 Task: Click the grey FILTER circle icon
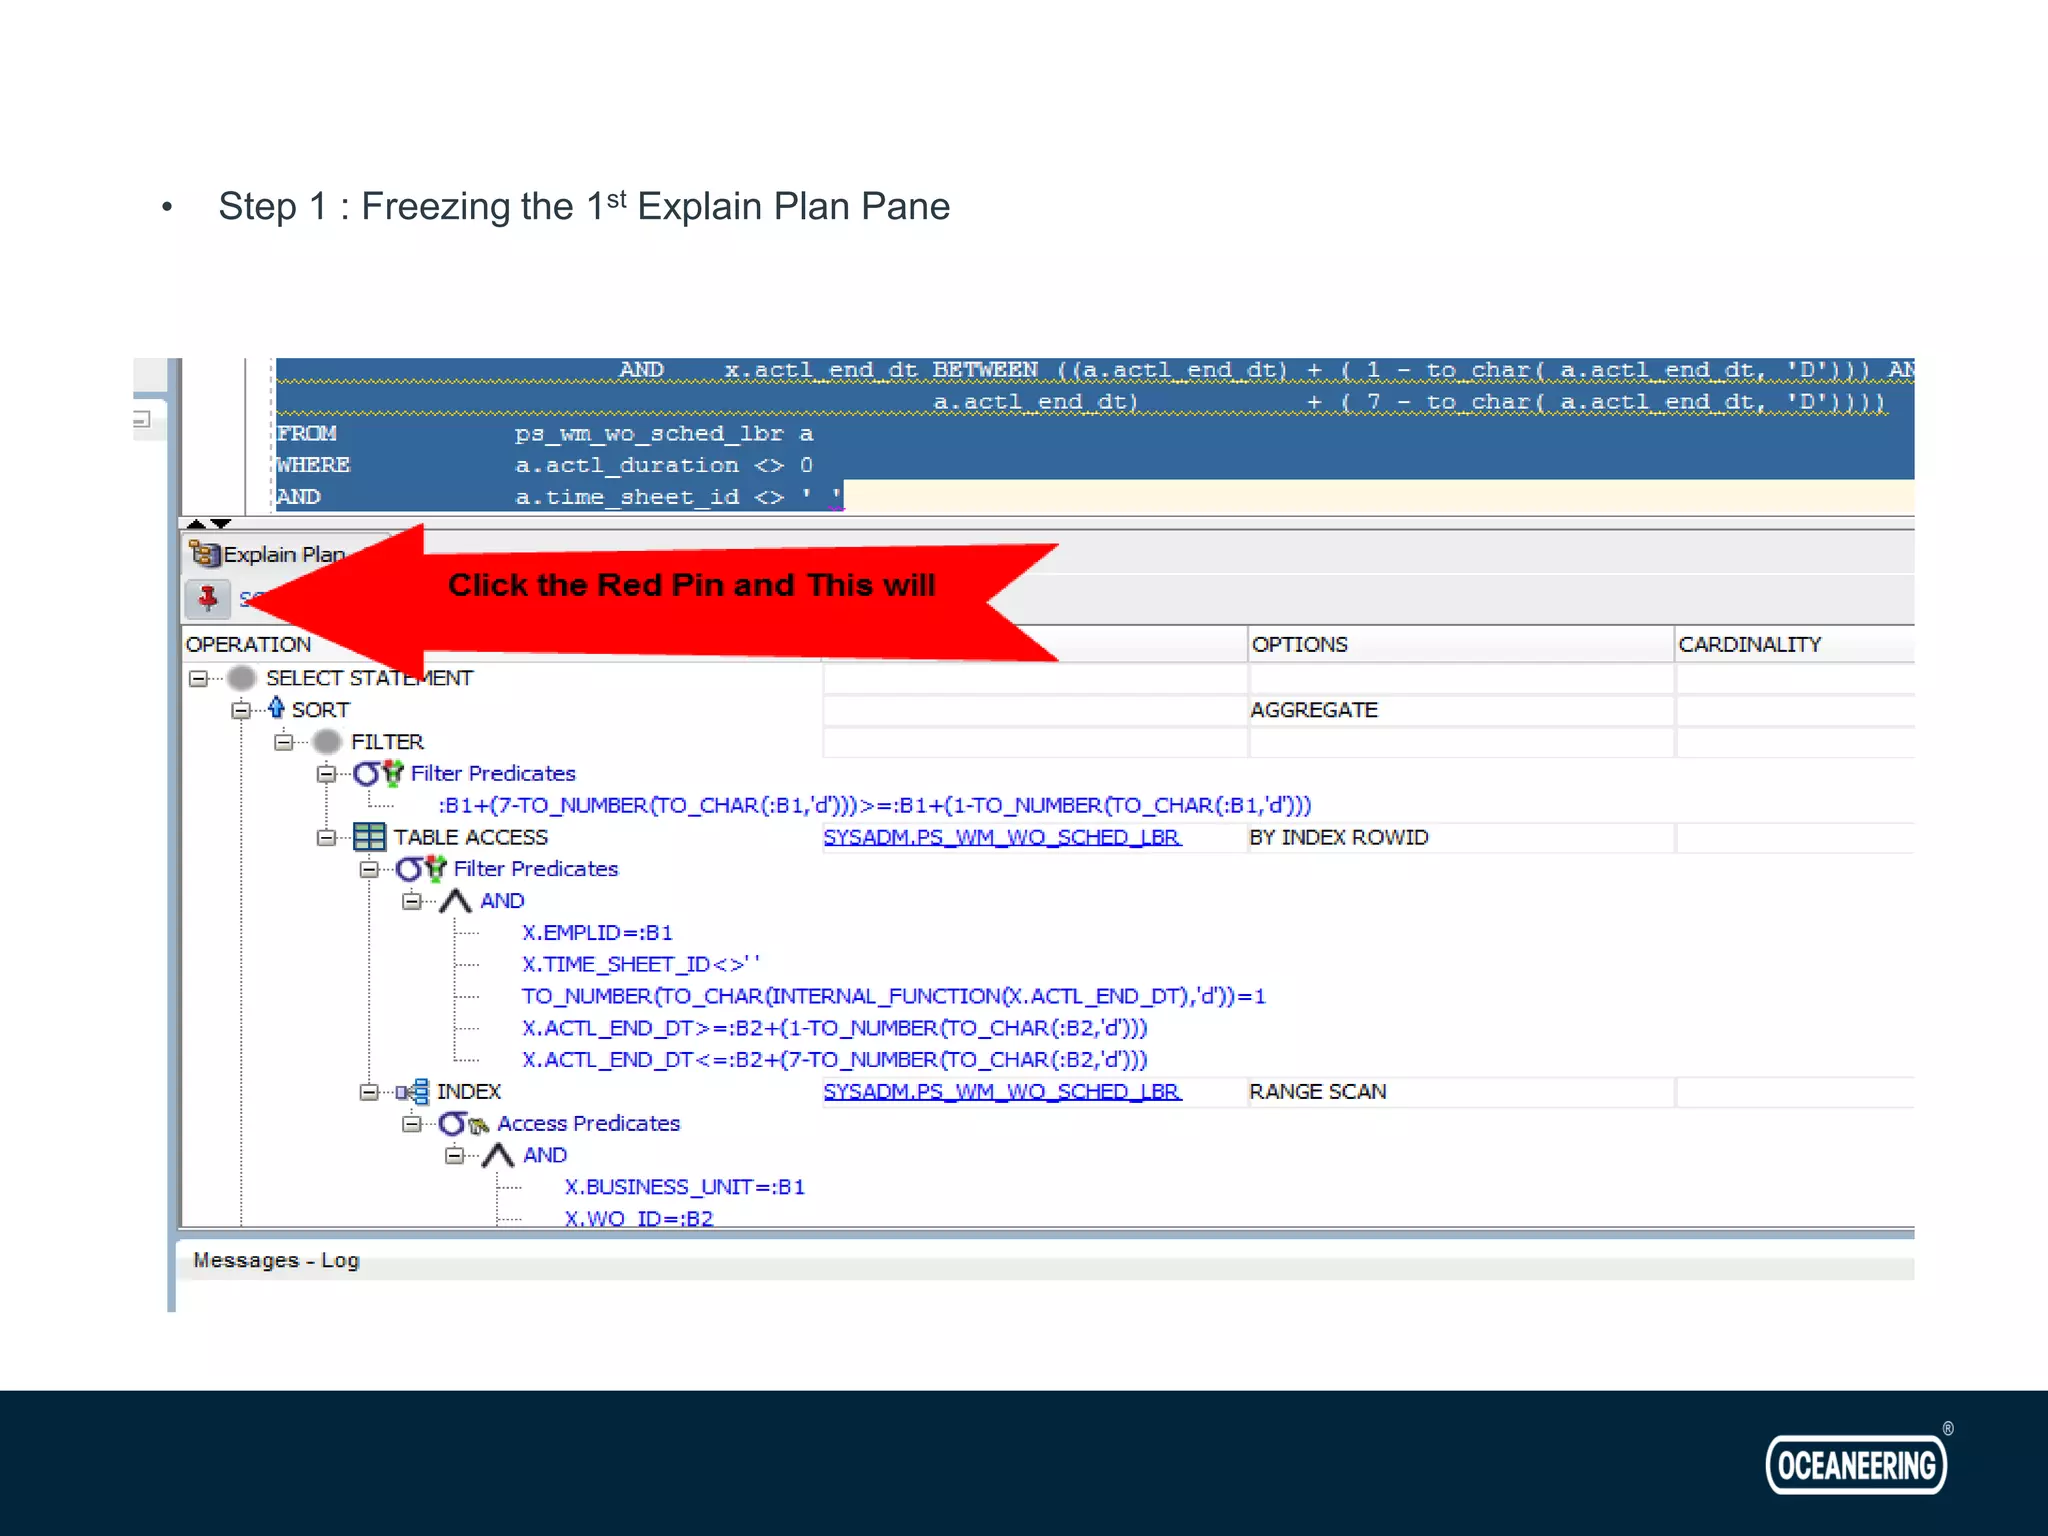coord(327,742)
